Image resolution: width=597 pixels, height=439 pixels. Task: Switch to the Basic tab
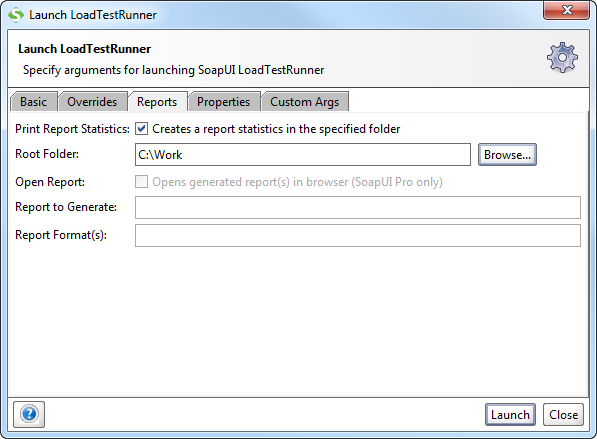click(34, 102)
